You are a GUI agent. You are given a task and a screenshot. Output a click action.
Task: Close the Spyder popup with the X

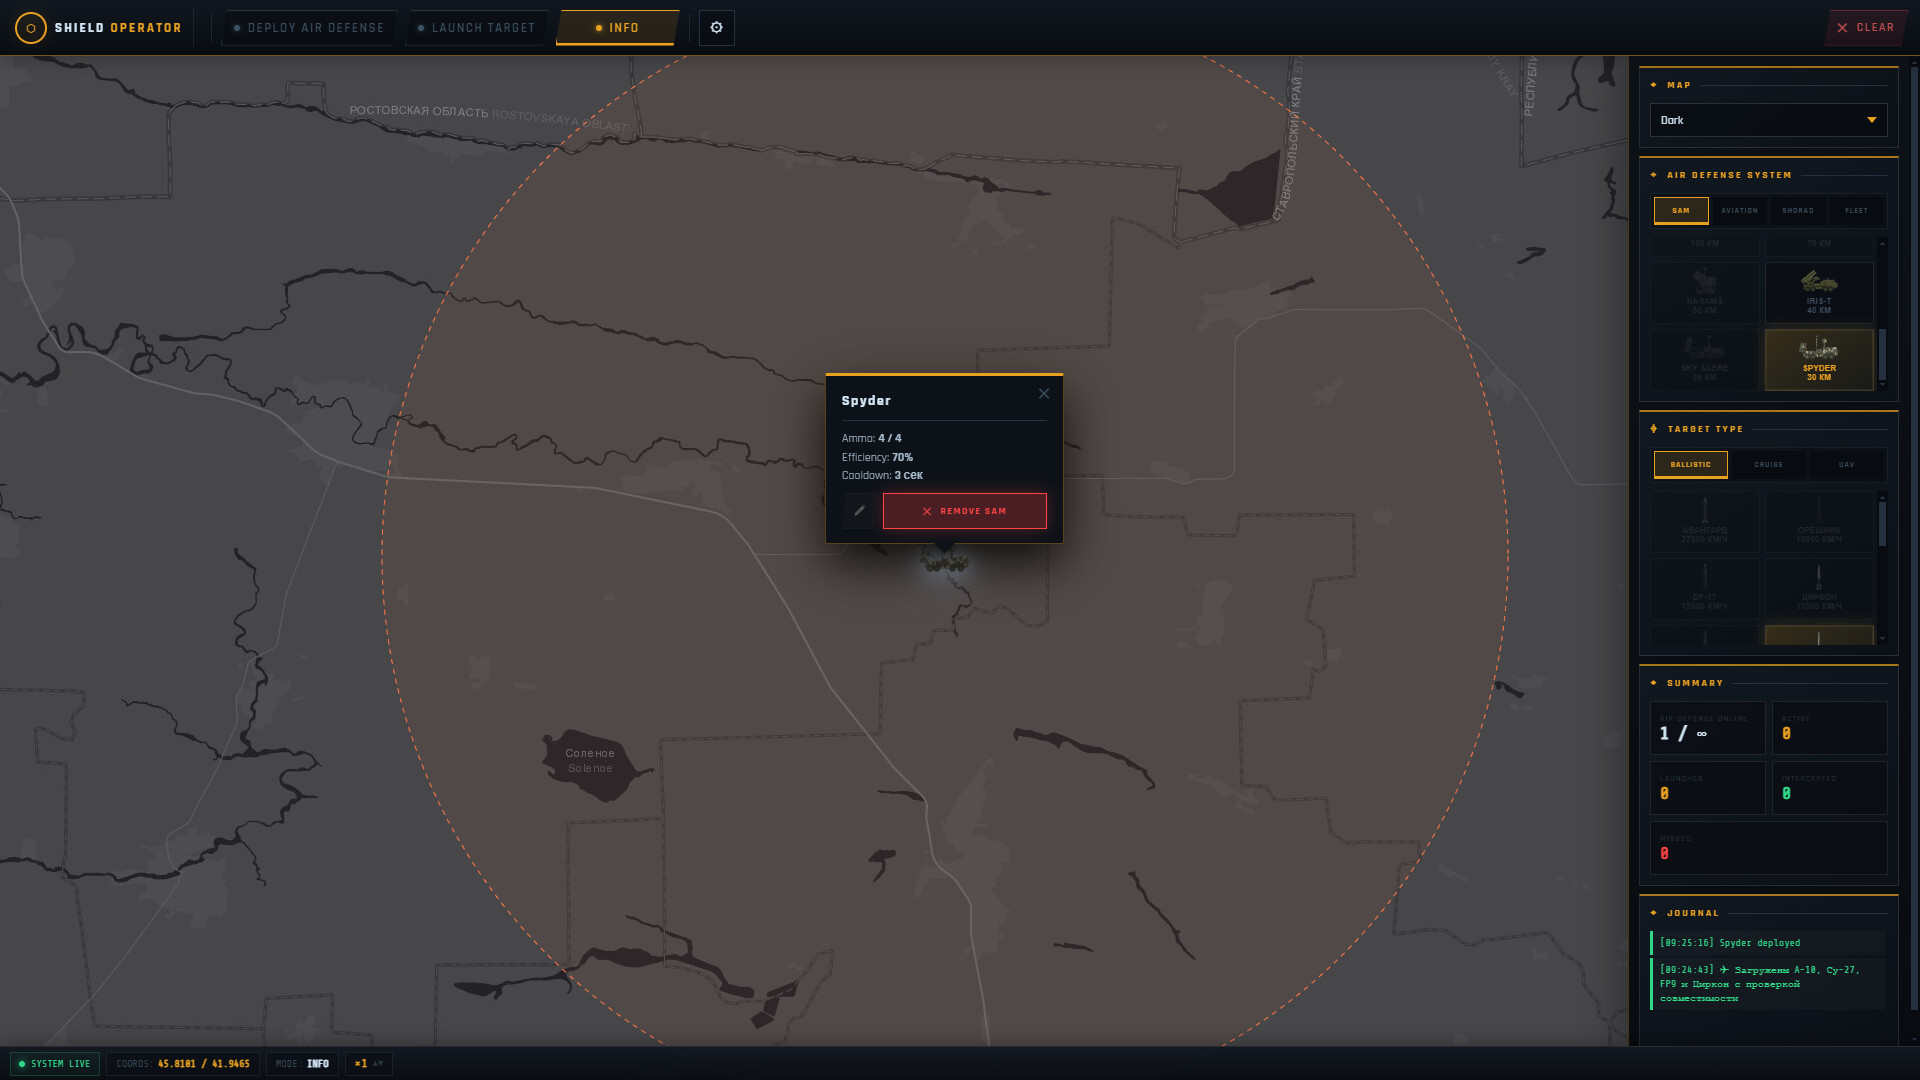[x=1044, y=394]
